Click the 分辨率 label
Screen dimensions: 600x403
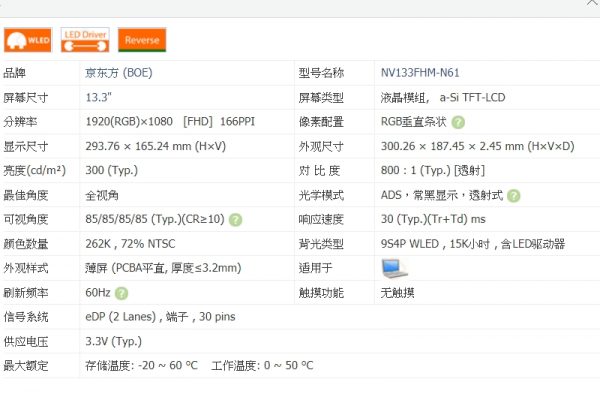pyautogui.click(x=20, y=122)
